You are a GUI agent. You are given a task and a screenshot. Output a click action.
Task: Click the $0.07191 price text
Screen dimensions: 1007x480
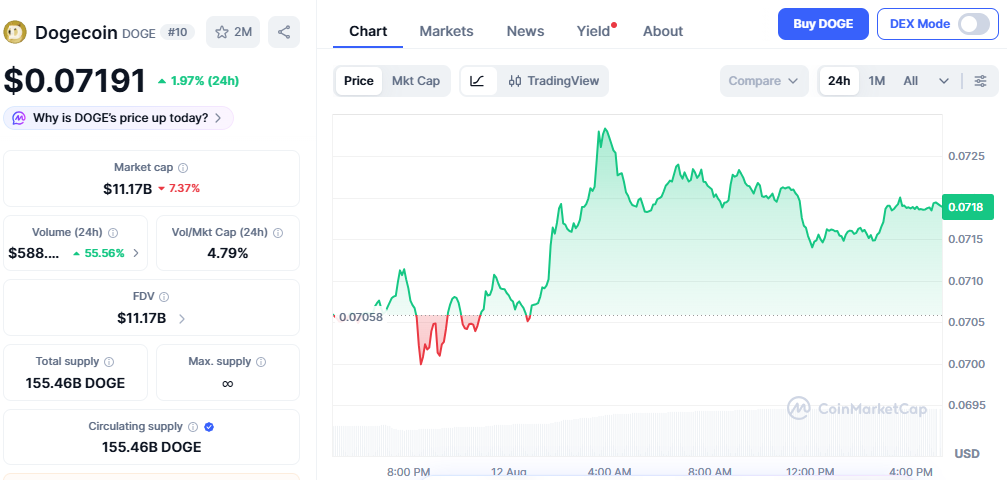pyautogui.click(x=75, y=81)
